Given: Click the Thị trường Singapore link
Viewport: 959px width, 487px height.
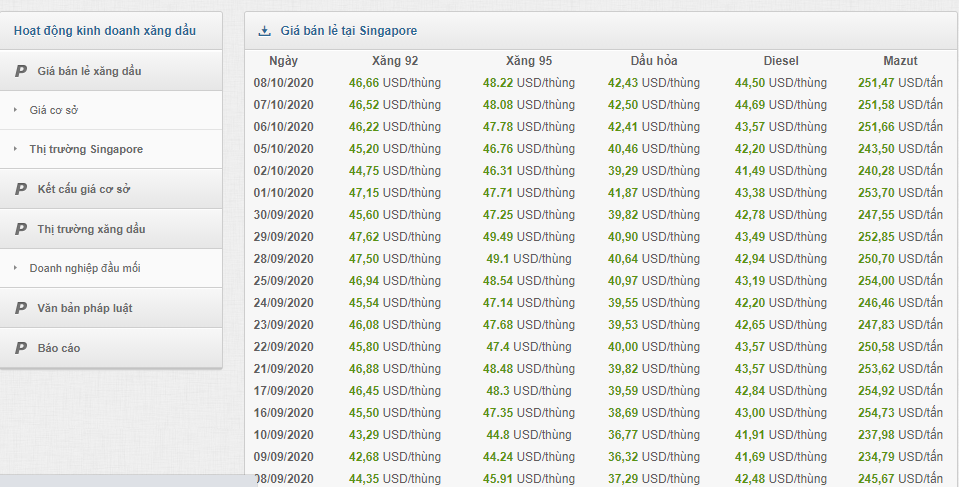Looking at the screenshot, I should (86, 149).
